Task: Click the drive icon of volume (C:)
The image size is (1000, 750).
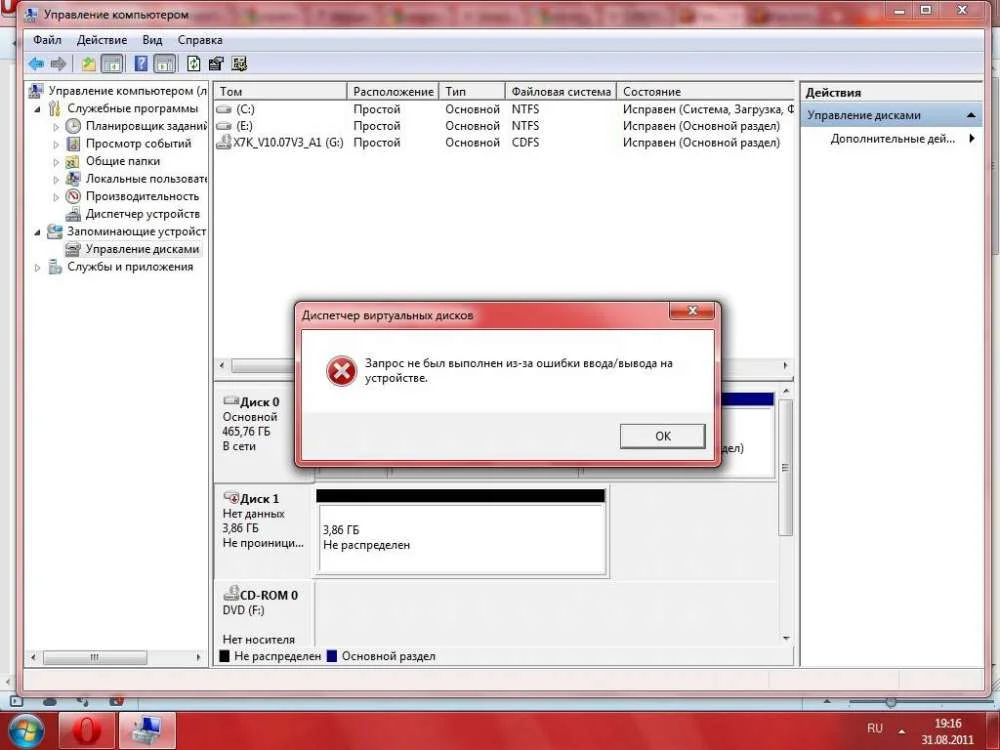Action: tap(224, 109)
